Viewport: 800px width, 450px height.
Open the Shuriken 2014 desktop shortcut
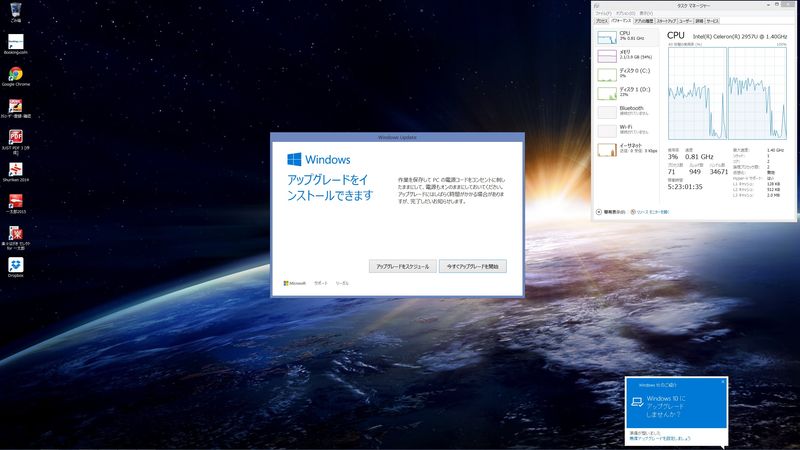(x=16, y=172)
